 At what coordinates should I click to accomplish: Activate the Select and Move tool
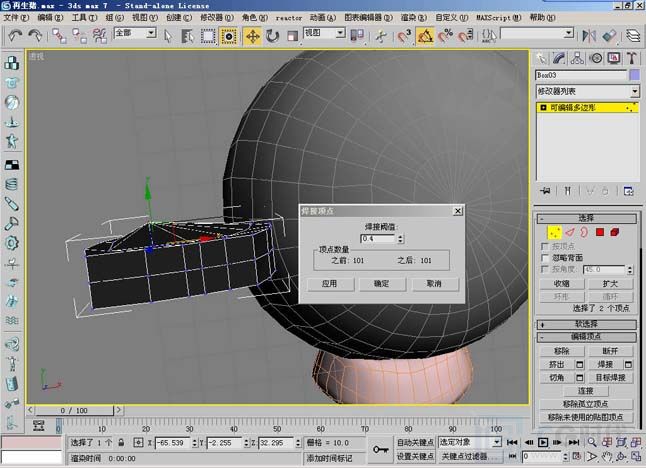252,36
